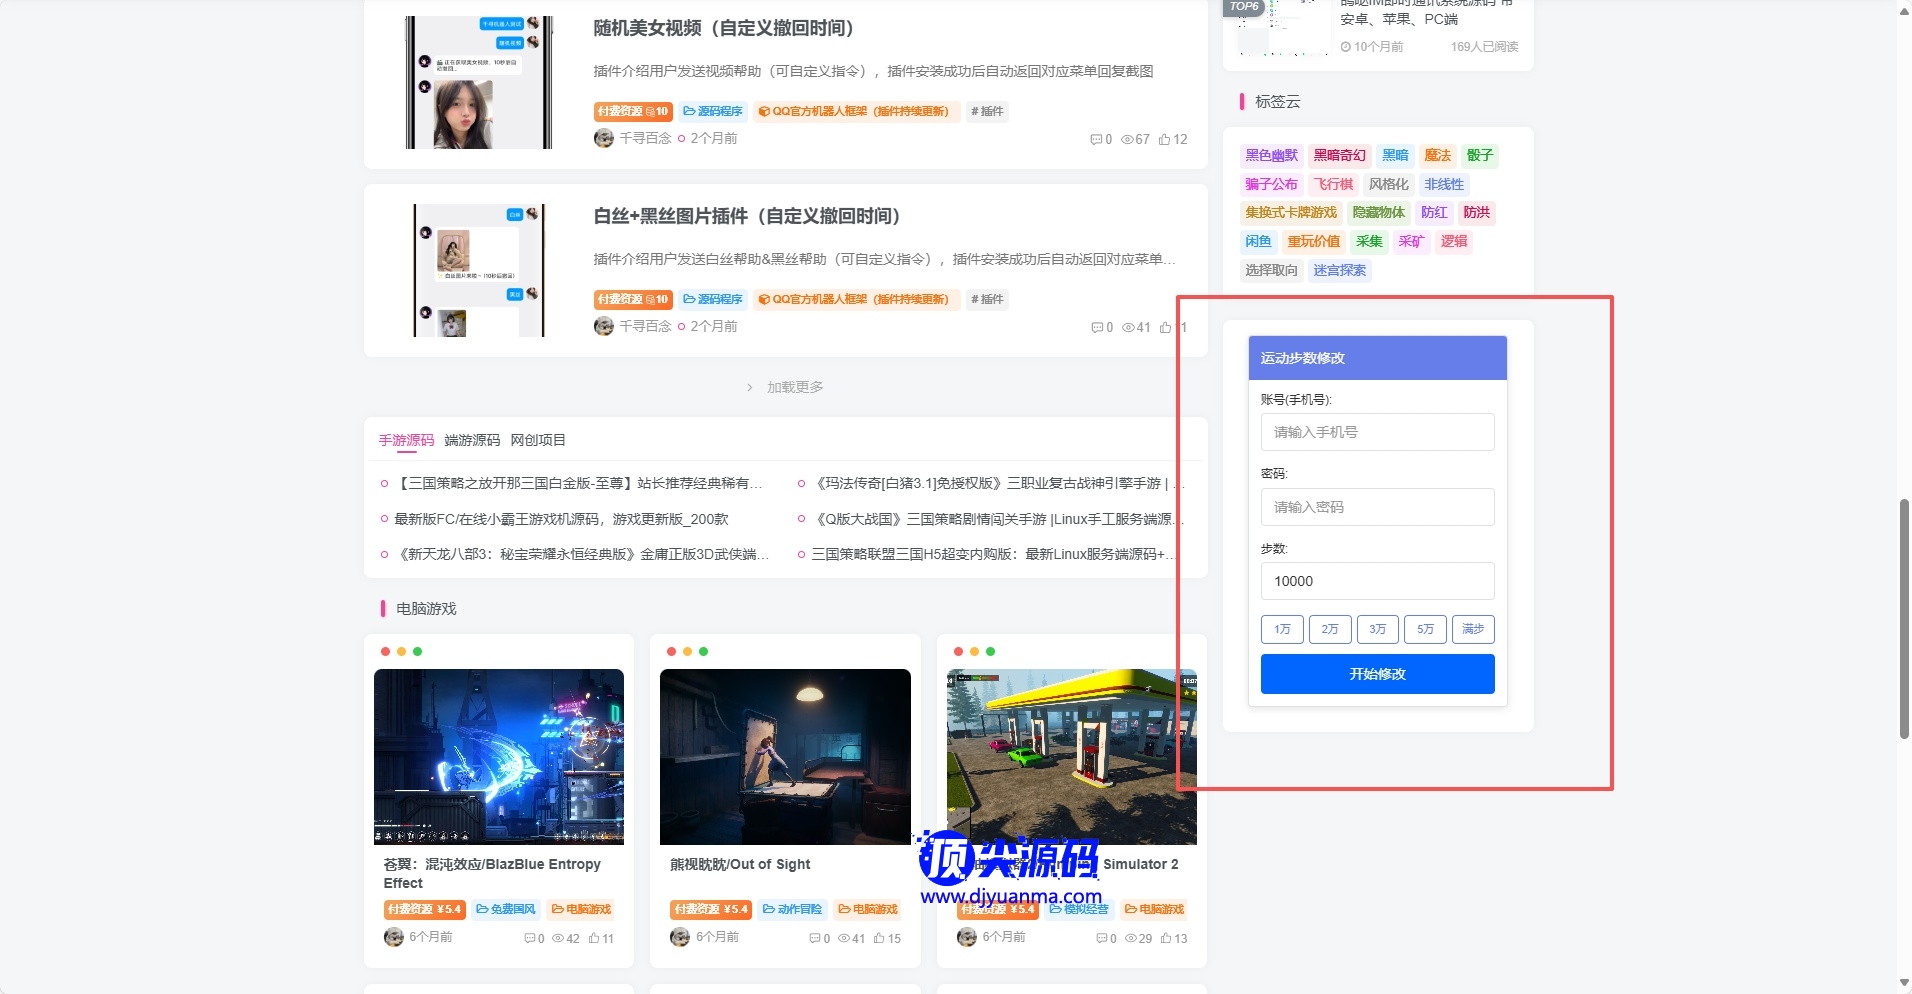Click into the 请输入密码 password field
Screen dimensions: 1912x994
point(1377,507)
